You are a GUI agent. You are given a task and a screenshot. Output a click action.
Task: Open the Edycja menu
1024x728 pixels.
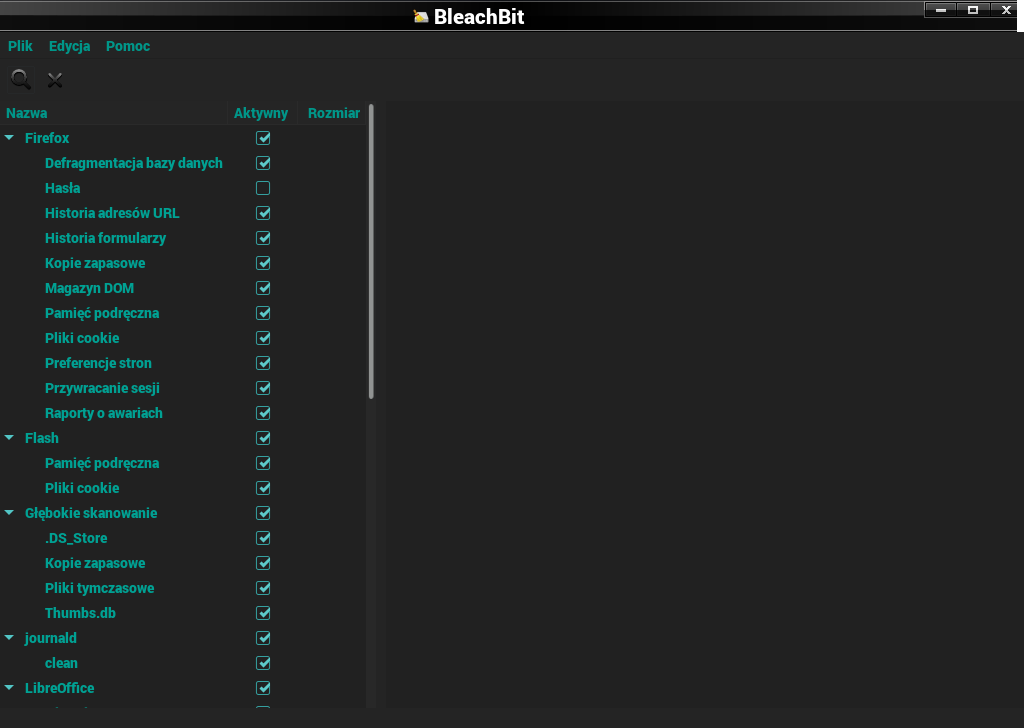tap(69, 46)
